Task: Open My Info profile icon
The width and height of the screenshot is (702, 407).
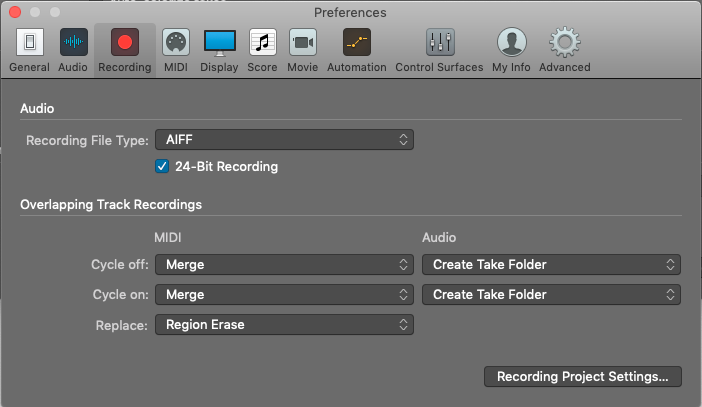Action: tap(513, 44)
